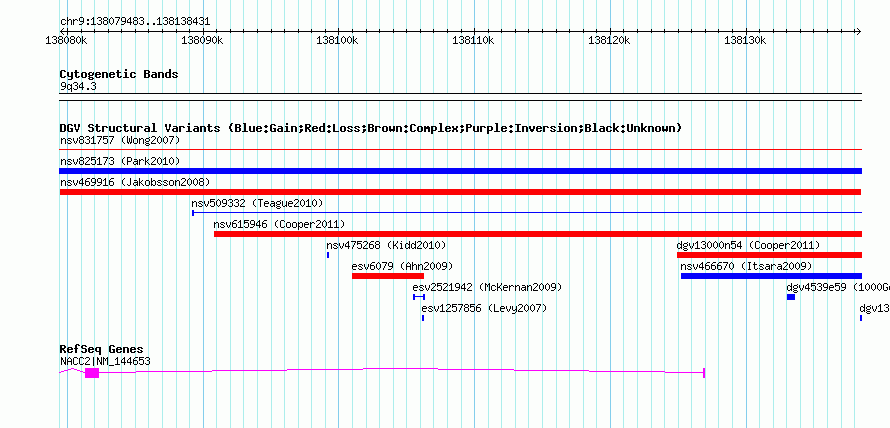Open the nsv831757 (Wong2007) label
The width and height of the screenshot is (890, 428).
point(120,140)
